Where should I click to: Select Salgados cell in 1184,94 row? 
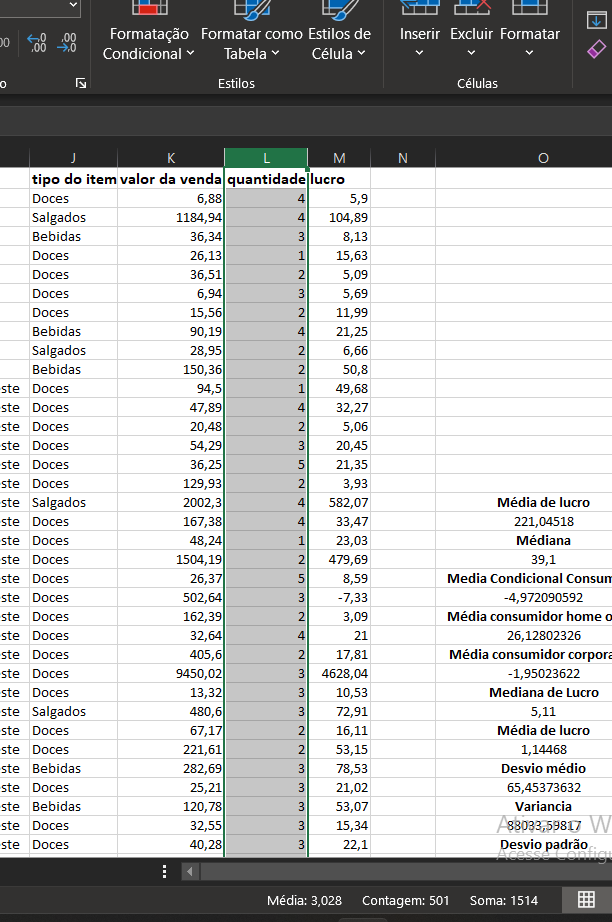(73, 218)
